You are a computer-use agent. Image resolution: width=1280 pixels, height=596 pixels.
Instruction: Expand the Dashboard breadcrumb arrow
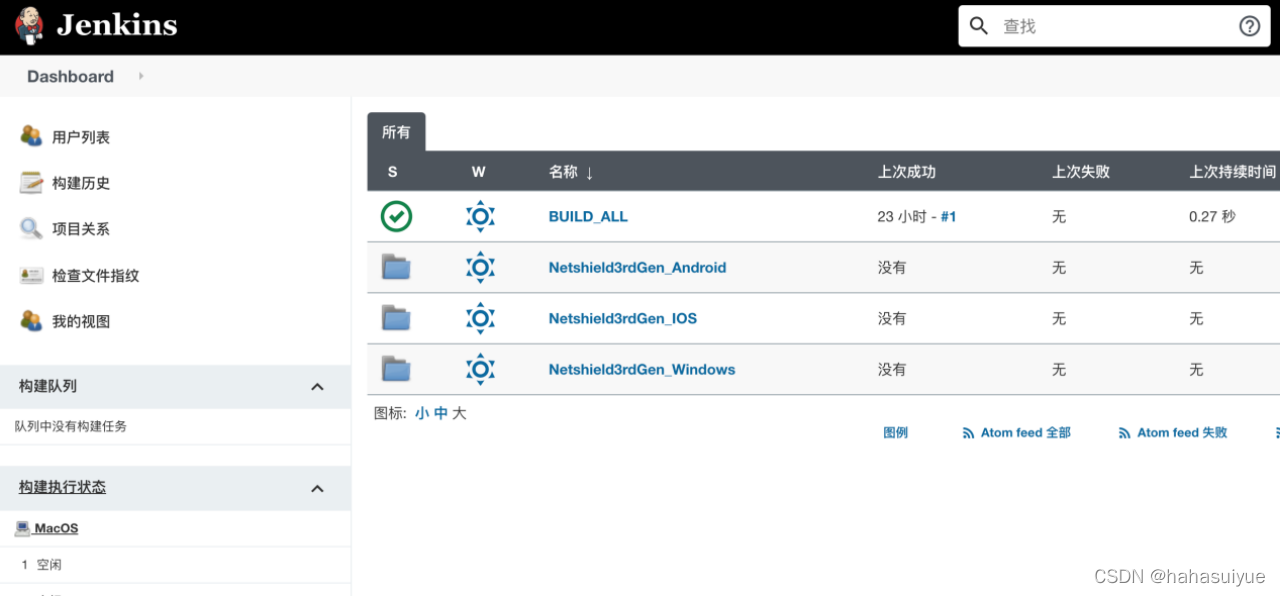click(141, 76)
